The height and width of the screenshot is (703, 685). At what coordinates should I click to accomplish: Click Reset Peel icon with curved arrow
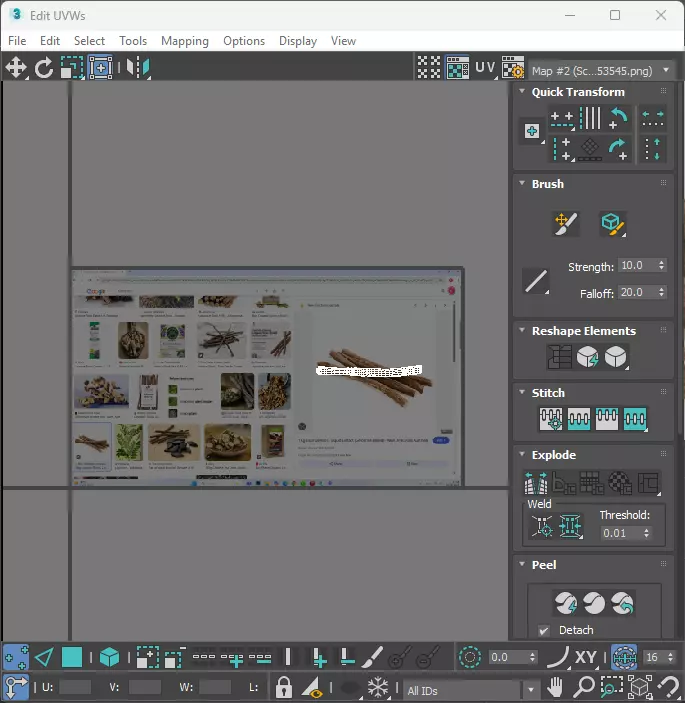click(622, 603)
